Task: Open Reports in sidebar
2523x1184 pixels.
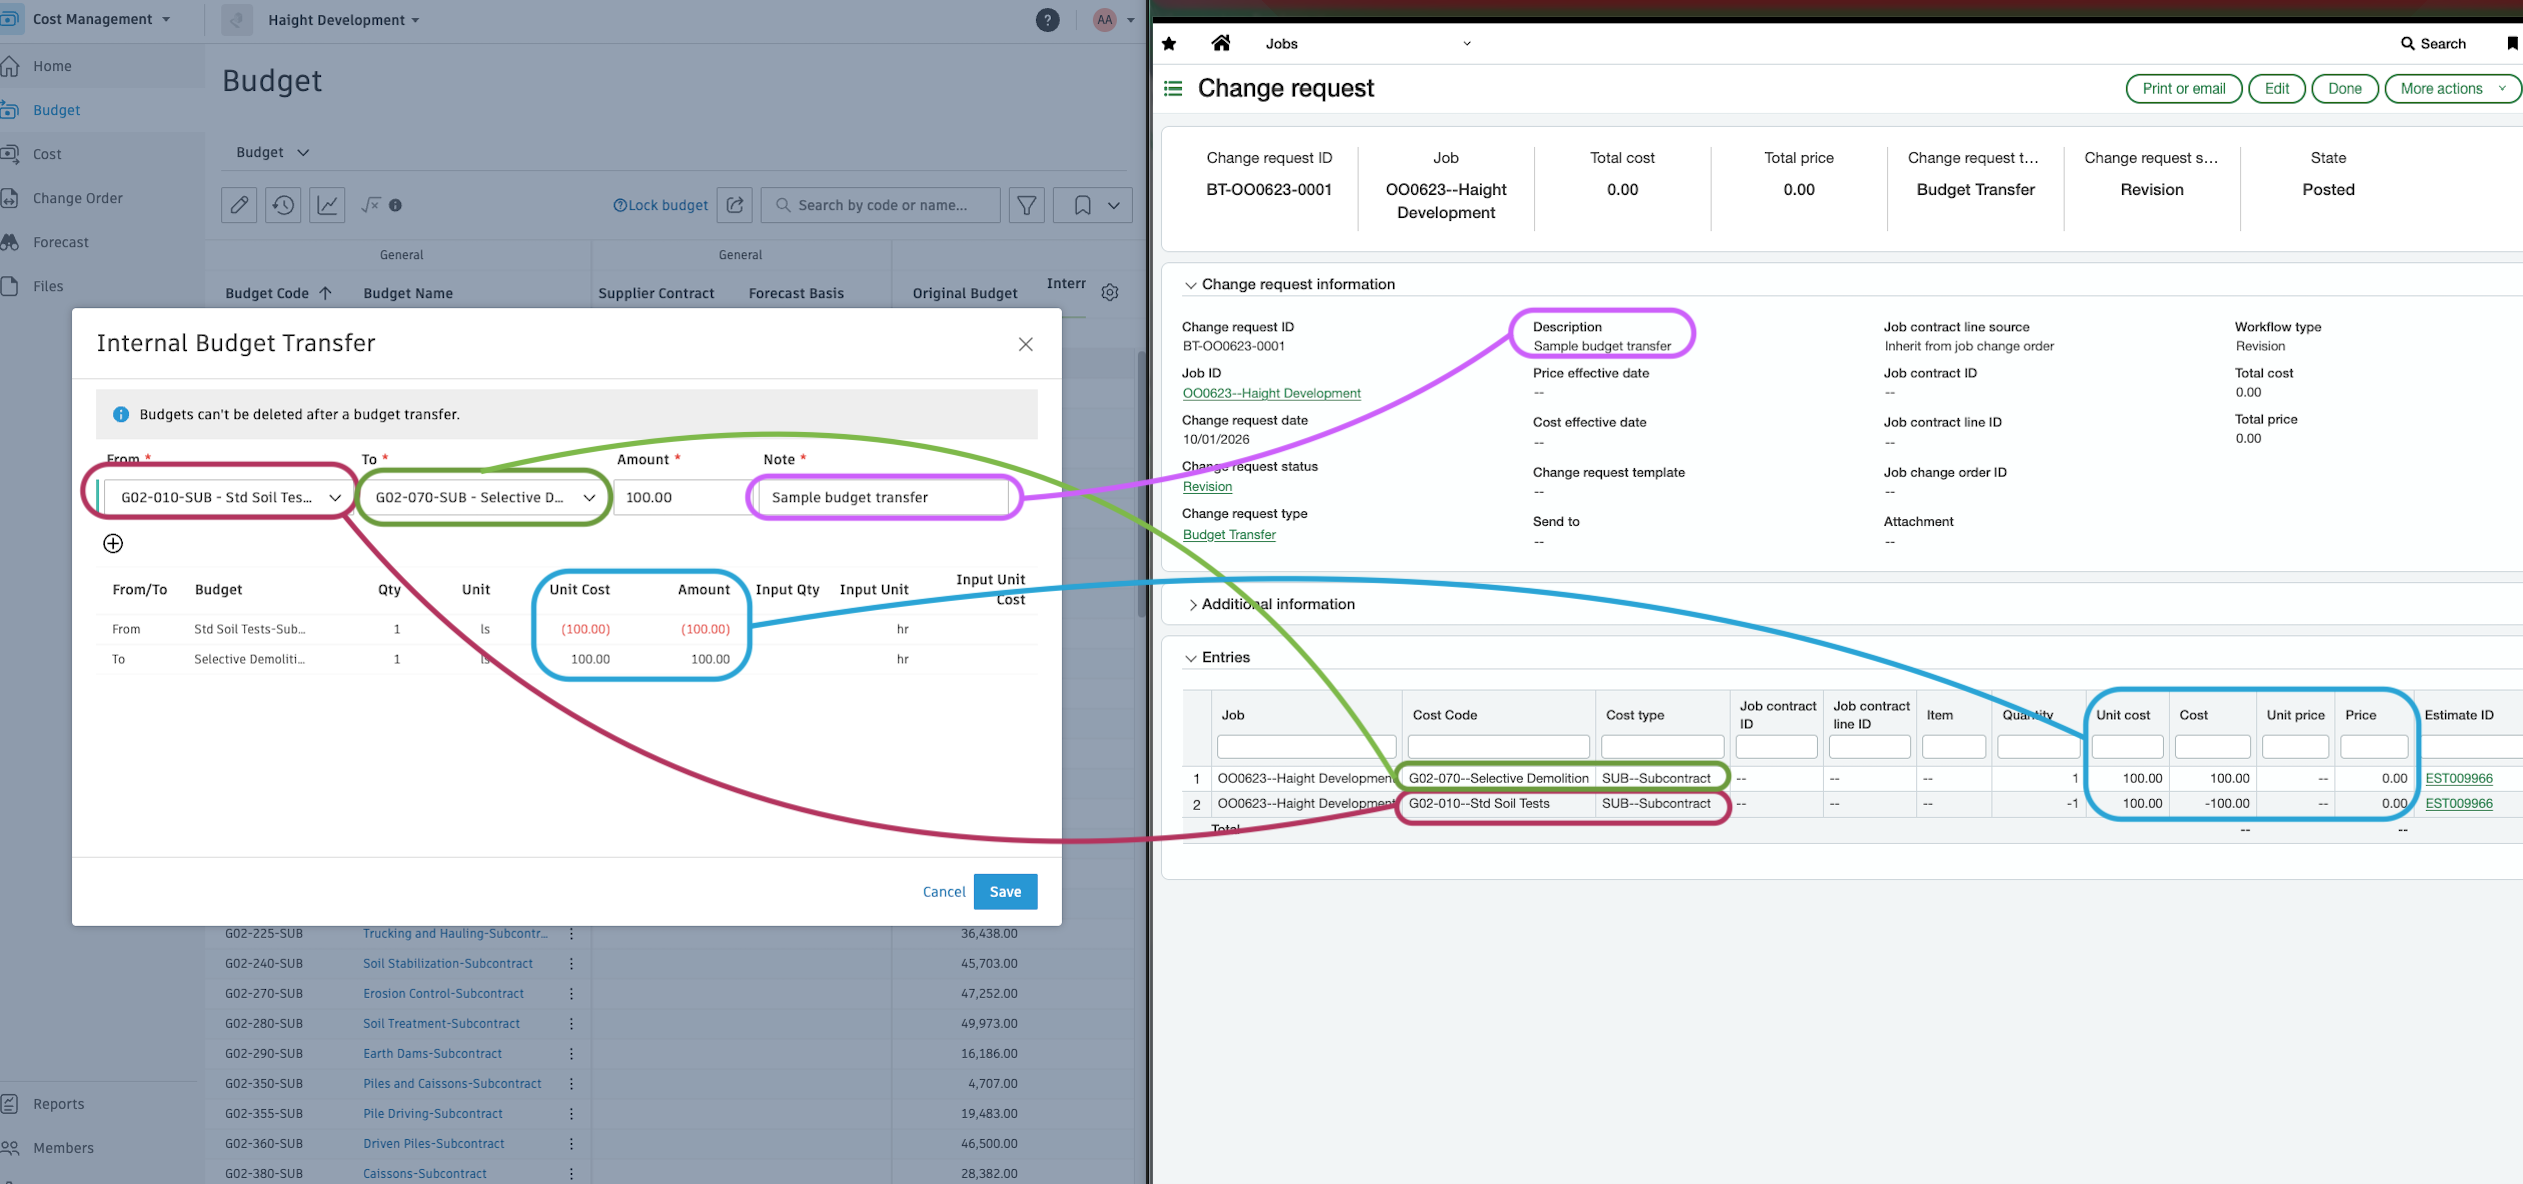Action: 58,1104
